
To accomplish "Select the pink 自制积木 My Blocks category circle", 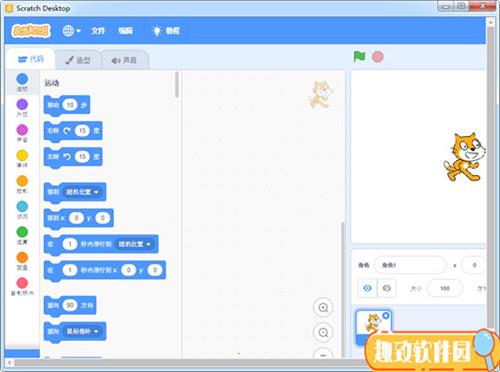I will click(22, 283).
